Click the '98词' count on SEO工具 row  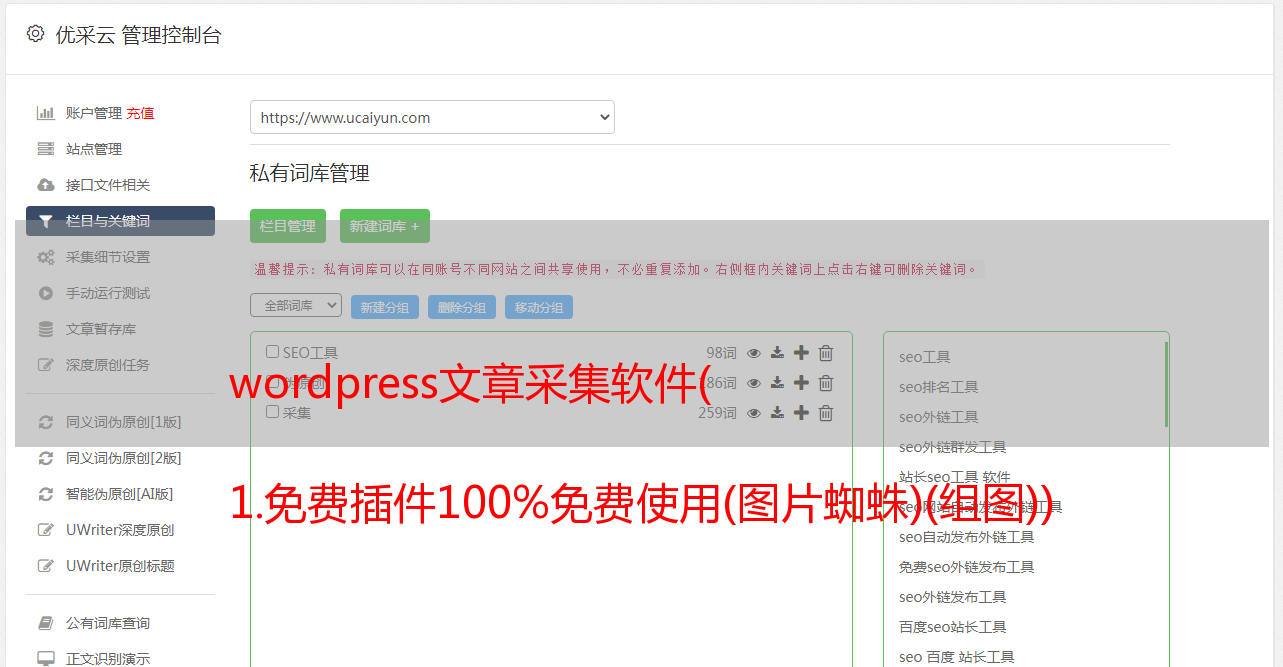[x=721, y=353]
